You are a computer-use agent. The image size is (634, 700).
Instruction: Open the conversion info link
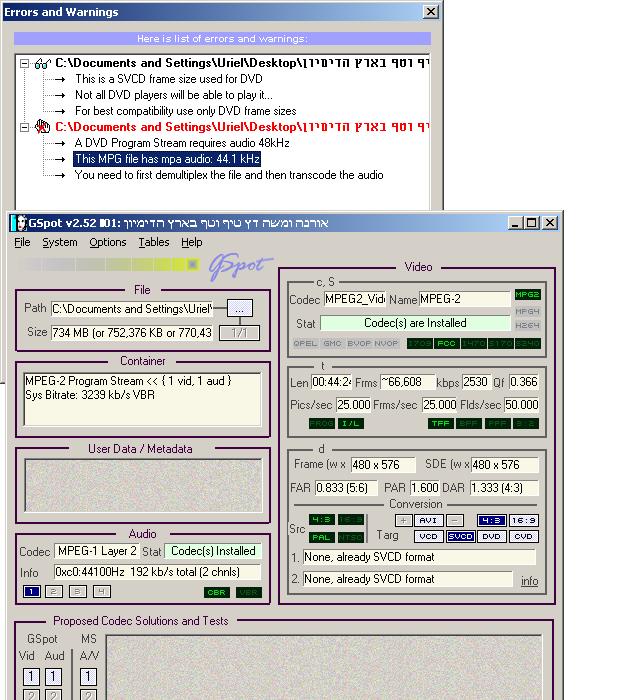pos(530,581)
